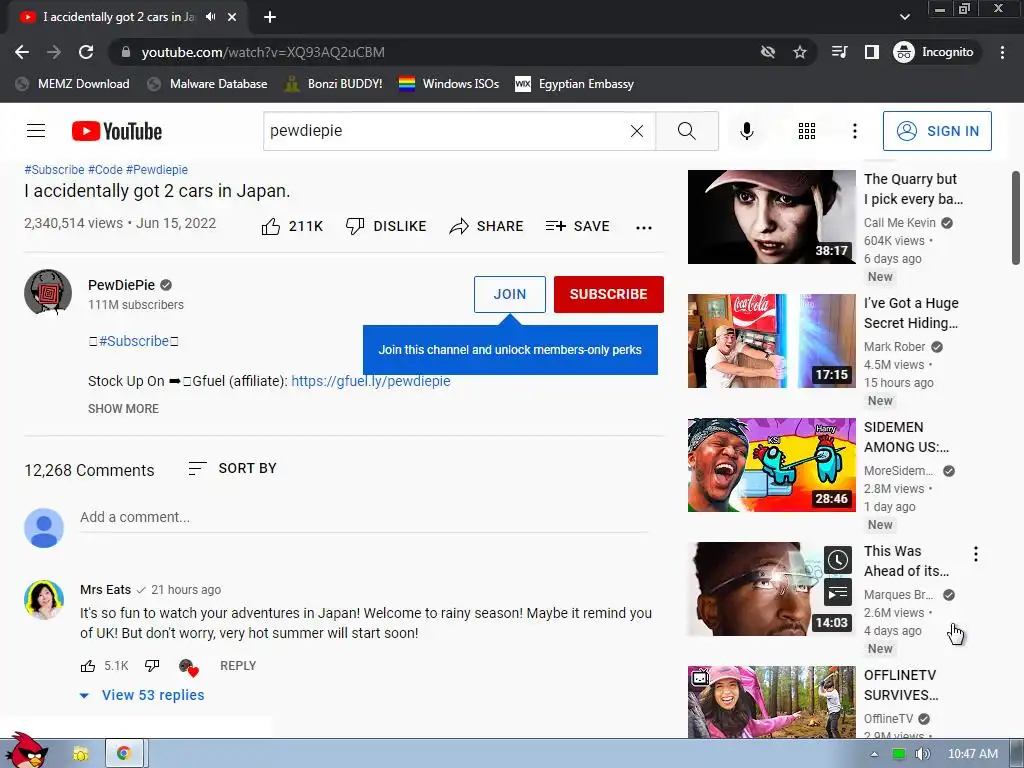Save video to a playlist
The image size is (1024, 768).
[577, 227]
